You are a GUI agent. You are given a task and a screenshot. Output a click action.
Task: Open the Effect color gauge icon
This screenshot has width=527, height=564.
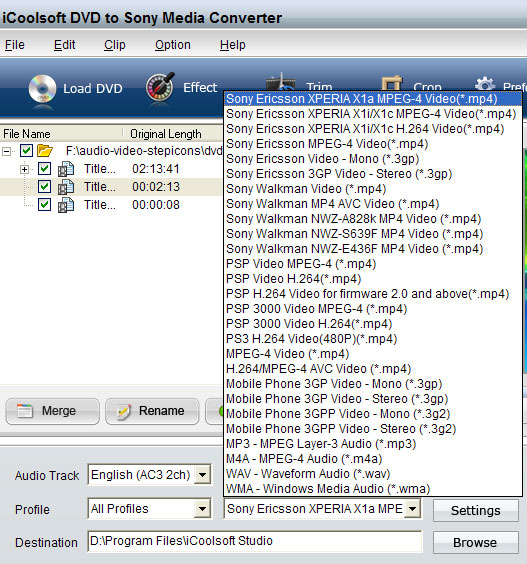pos(159,87)
